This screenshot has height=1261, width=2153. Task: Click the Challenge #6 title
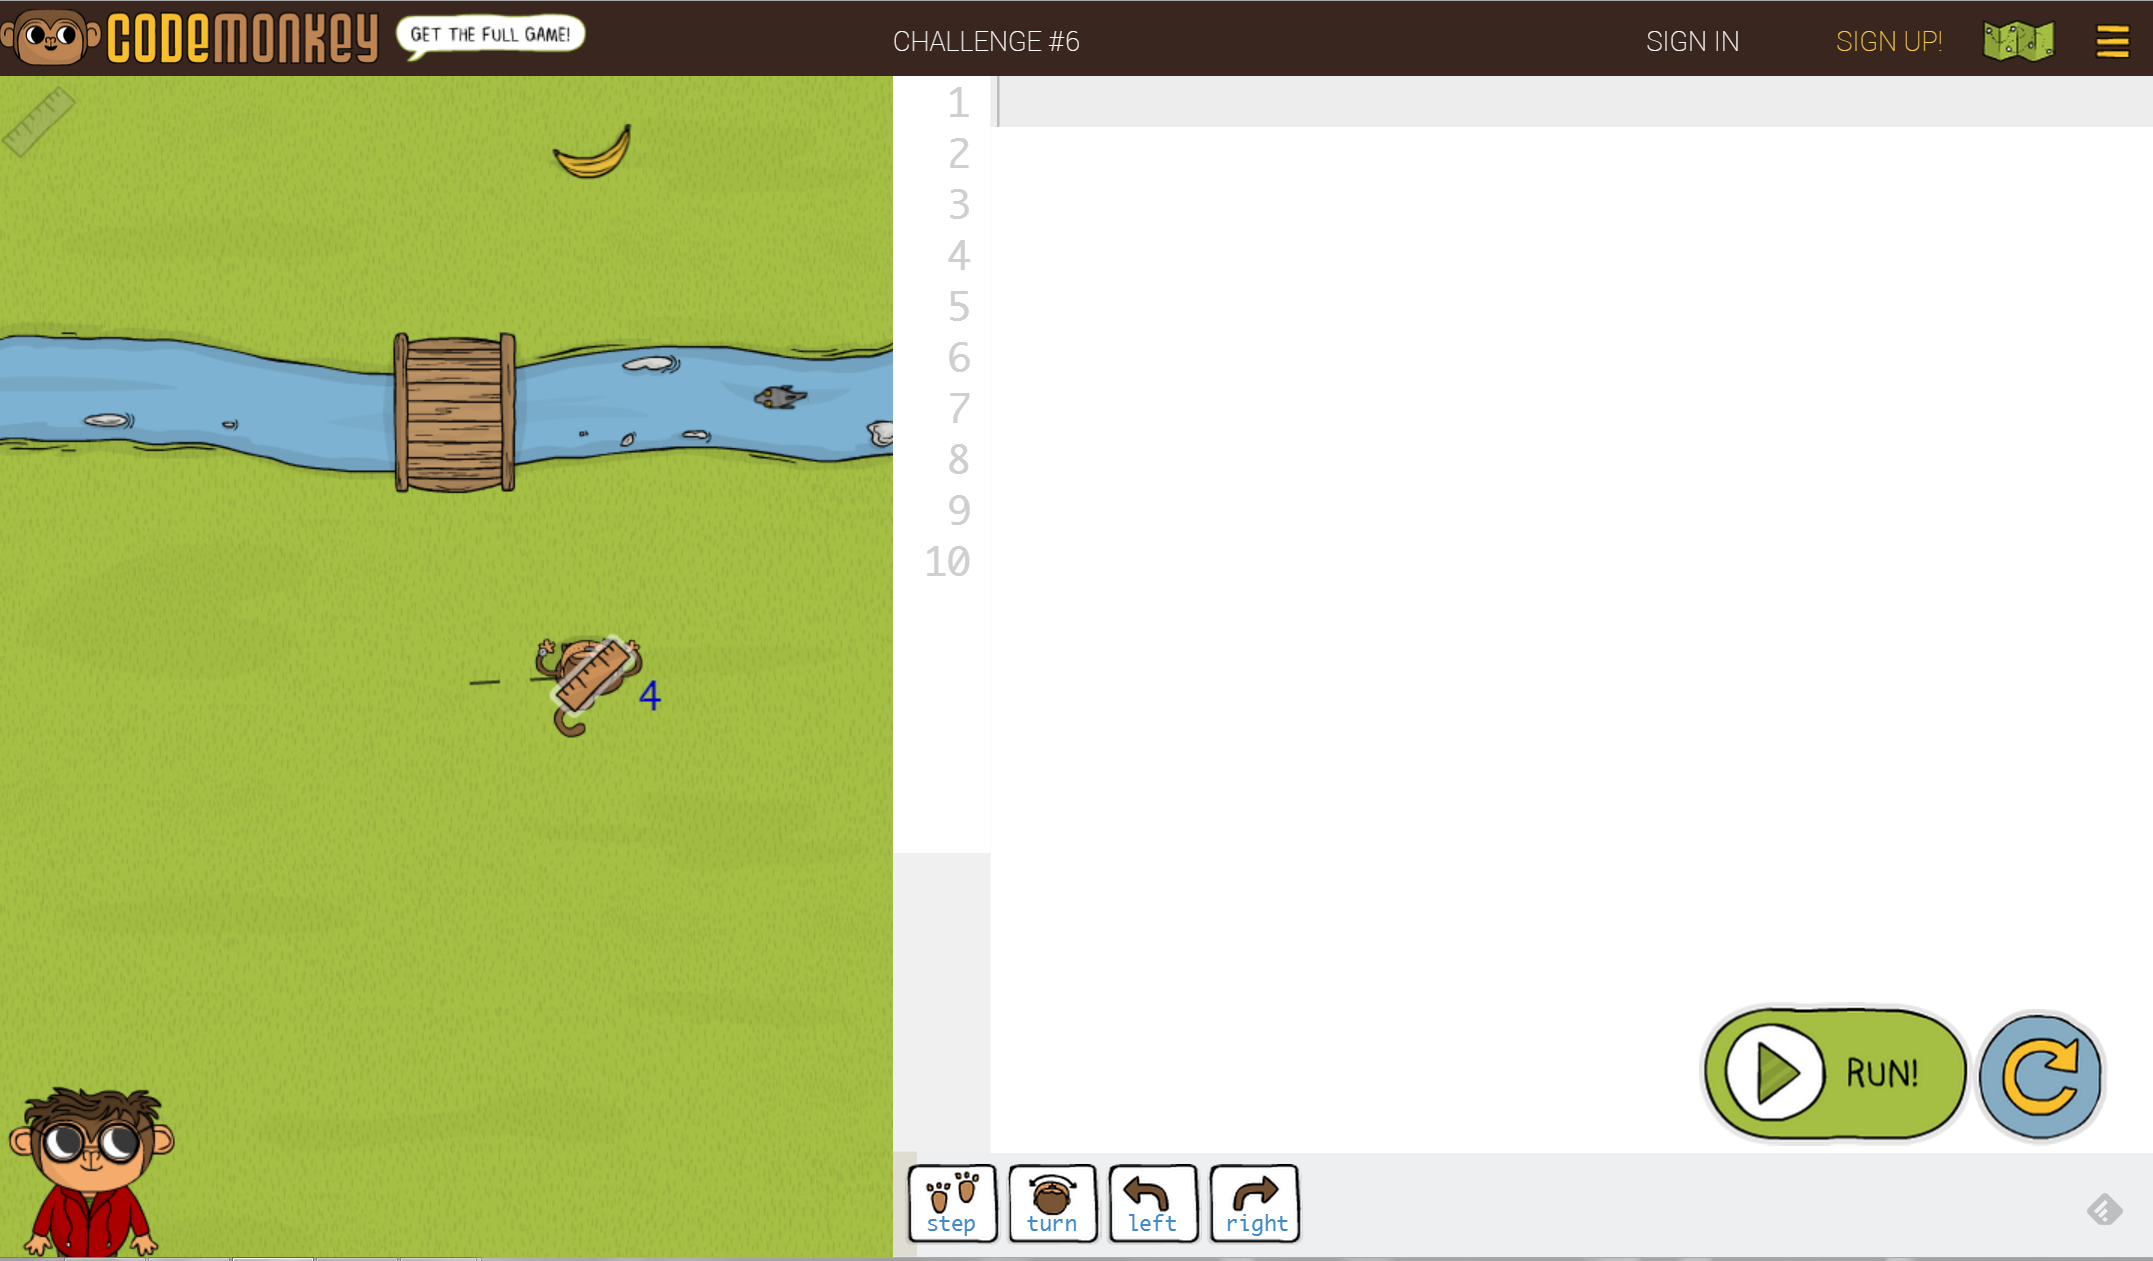pos(986,41)
